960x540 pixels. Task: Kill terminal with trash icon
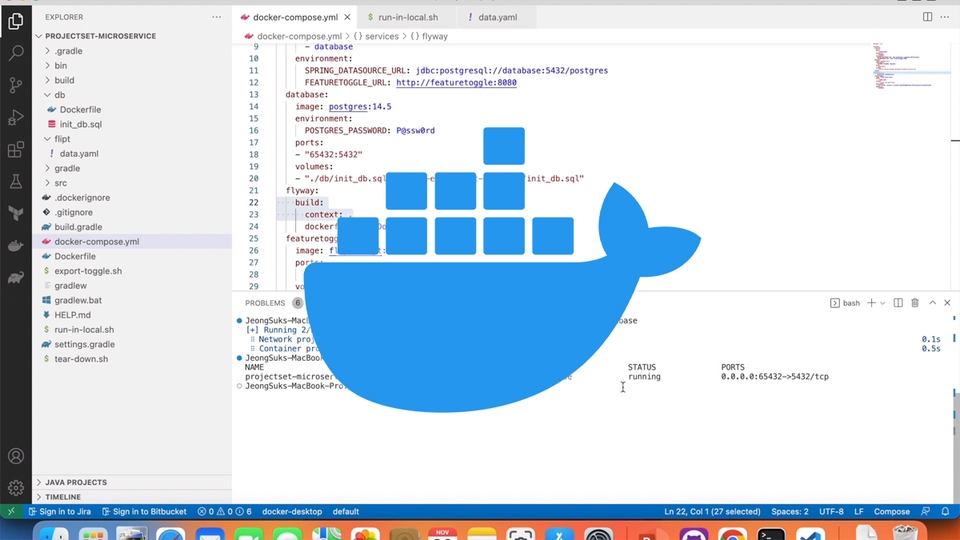(915, 303)
